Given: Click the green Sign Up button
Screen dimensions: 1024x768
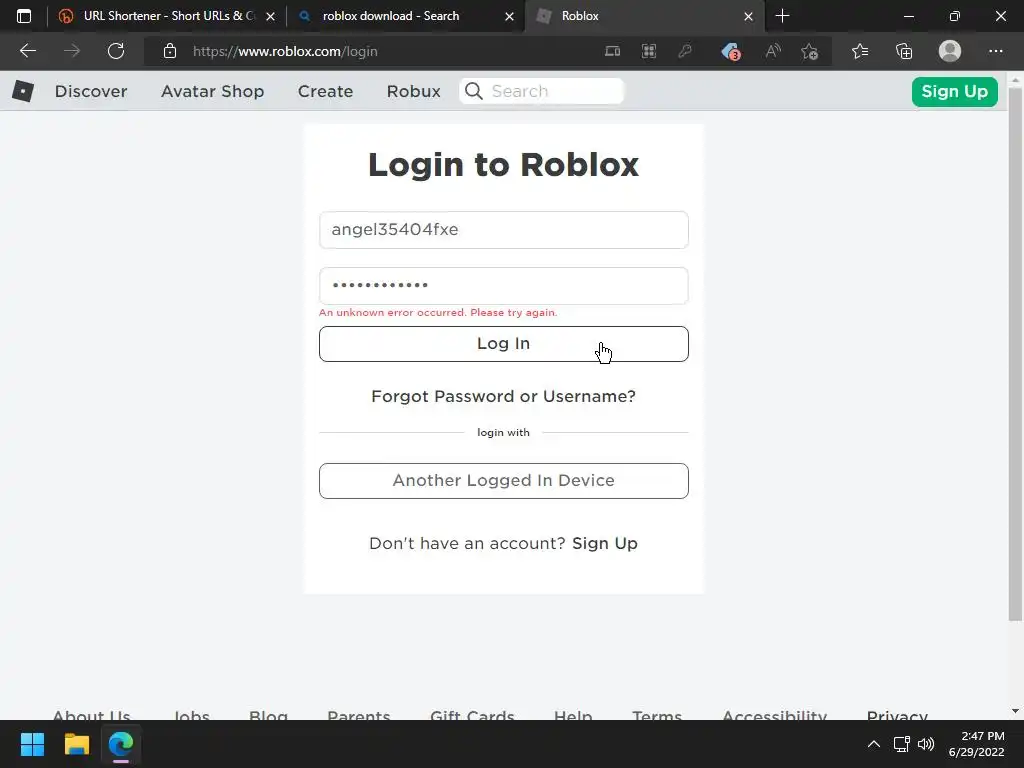Looking at the screenshot, I should (x=954, y=91).
